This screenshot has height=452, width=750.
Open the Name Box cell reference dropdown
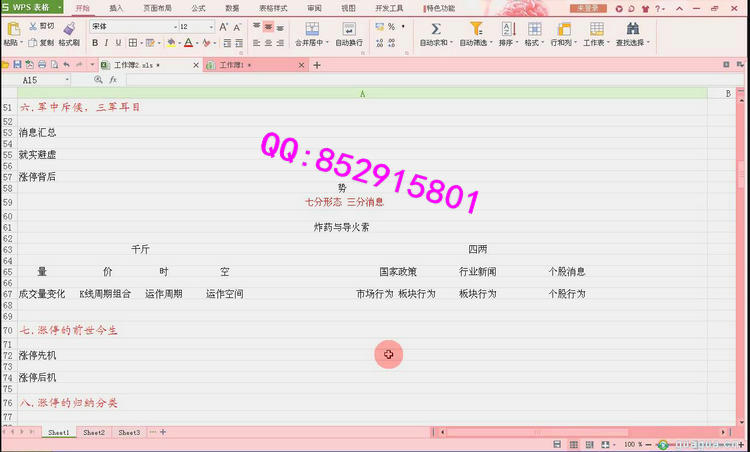[67, 80]
